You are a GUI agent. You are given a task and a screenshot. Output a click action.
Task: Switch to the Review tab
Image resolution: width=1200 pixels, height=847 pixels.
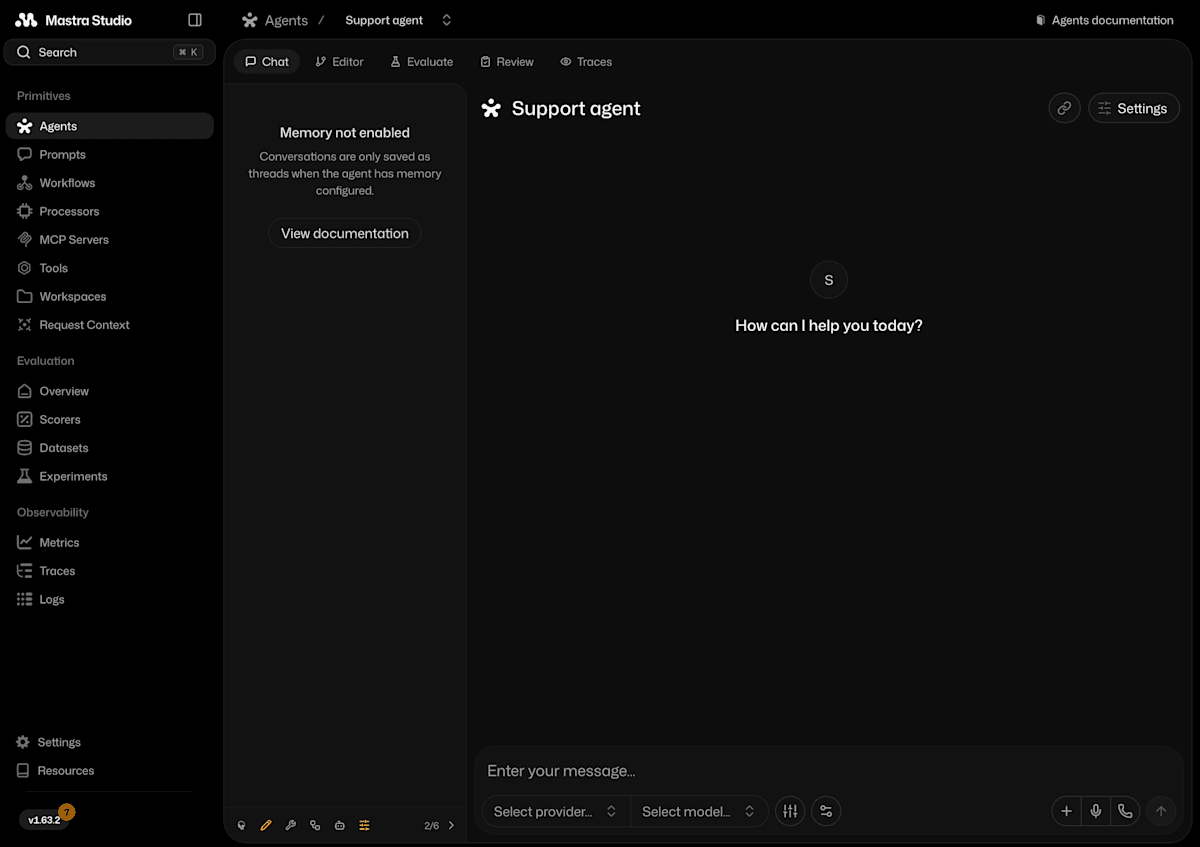click(x=506, y=62)
